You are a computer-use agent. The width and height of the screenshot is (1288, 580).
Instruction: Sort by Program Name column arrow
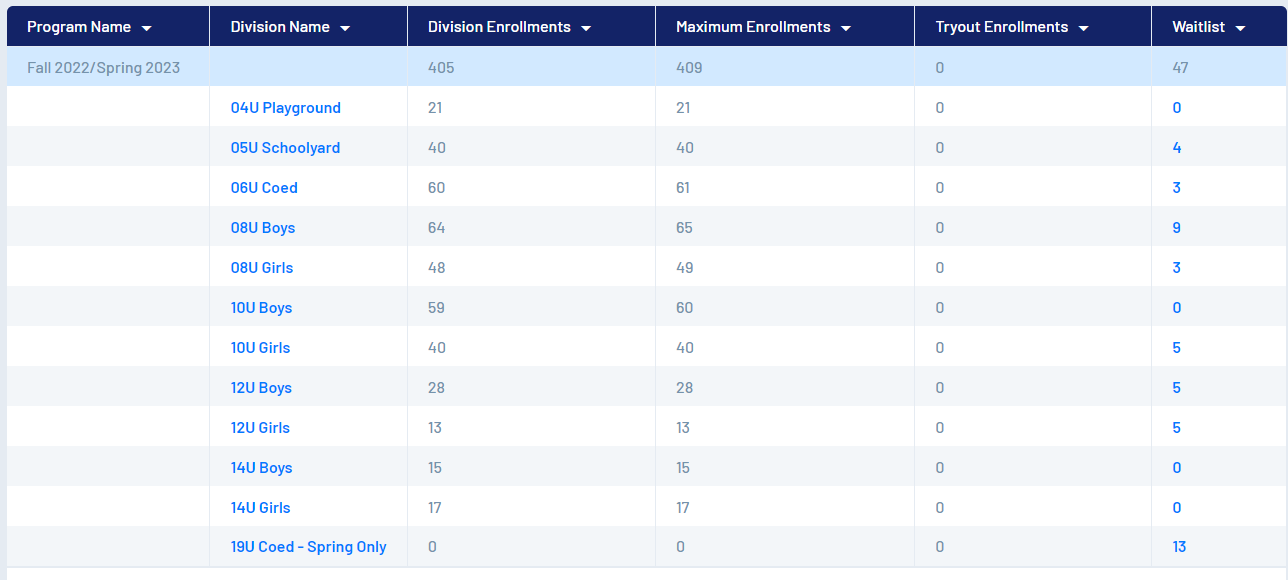[147, 28]
